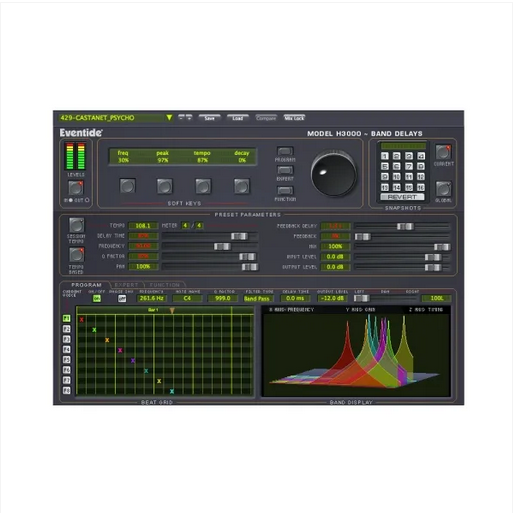
Task: Toggle the Phase Inv button
Action: [122, 298]
